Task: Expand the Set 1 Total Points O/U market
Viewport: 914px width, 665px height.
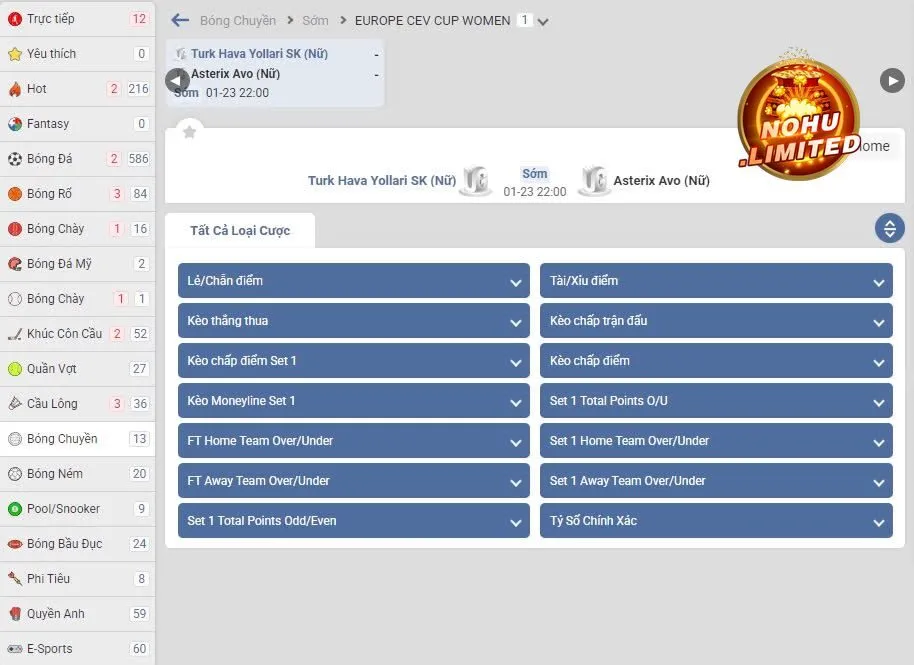Action: [716, 401]
